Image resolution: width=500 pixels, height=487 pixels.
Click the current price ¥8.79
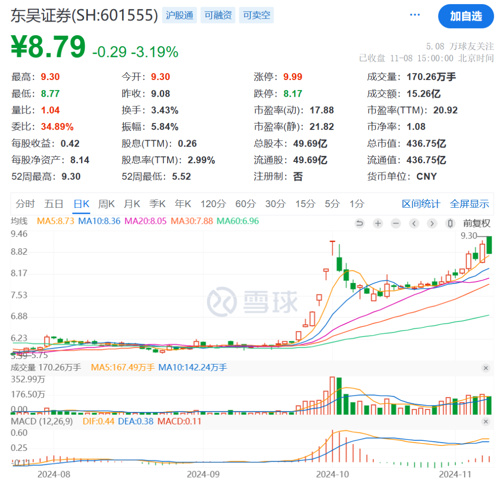(48, 47)
